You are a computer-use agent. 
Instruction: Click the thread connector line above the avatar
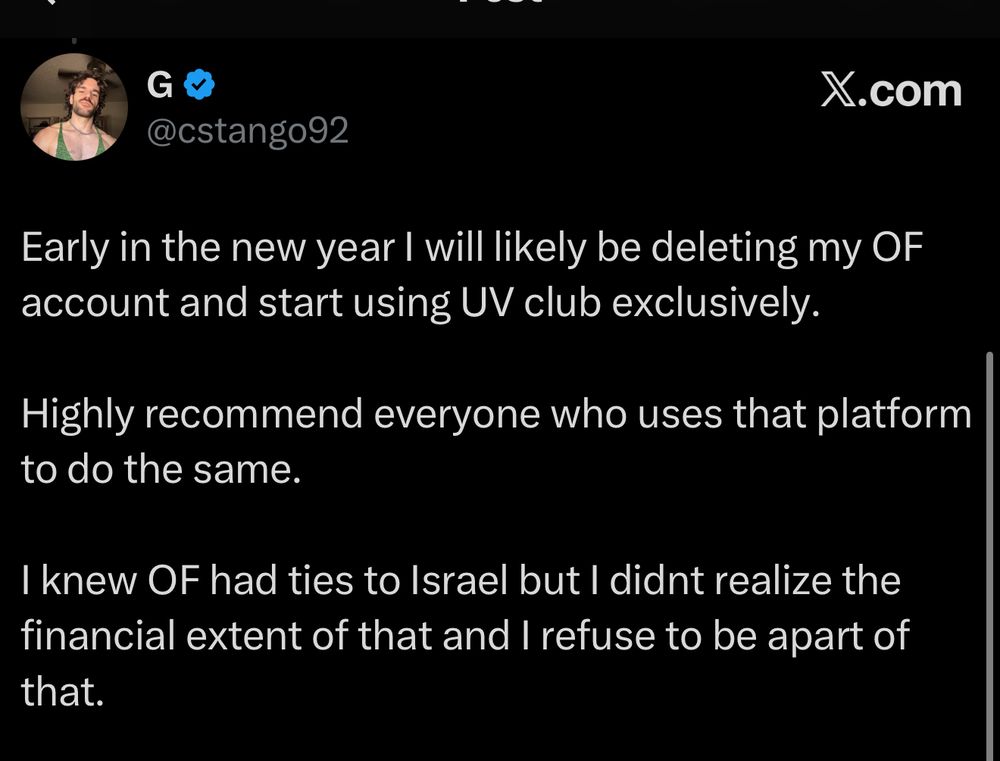pos(74,42)
